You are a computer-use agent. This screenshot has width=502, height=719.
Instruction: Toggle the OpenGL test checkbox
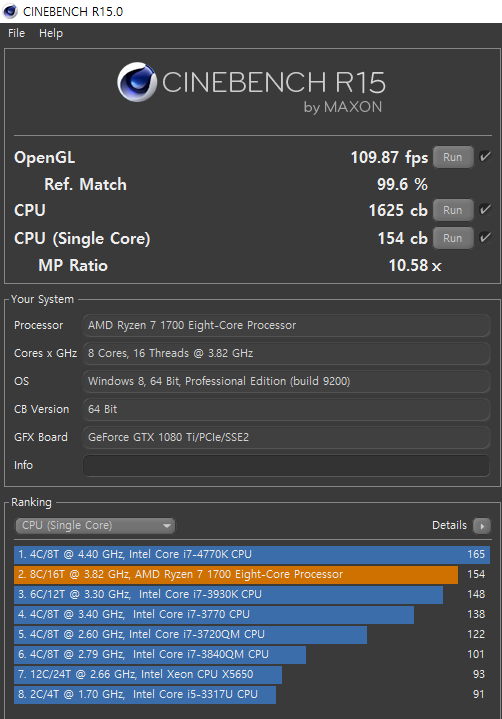coord(485,157)
